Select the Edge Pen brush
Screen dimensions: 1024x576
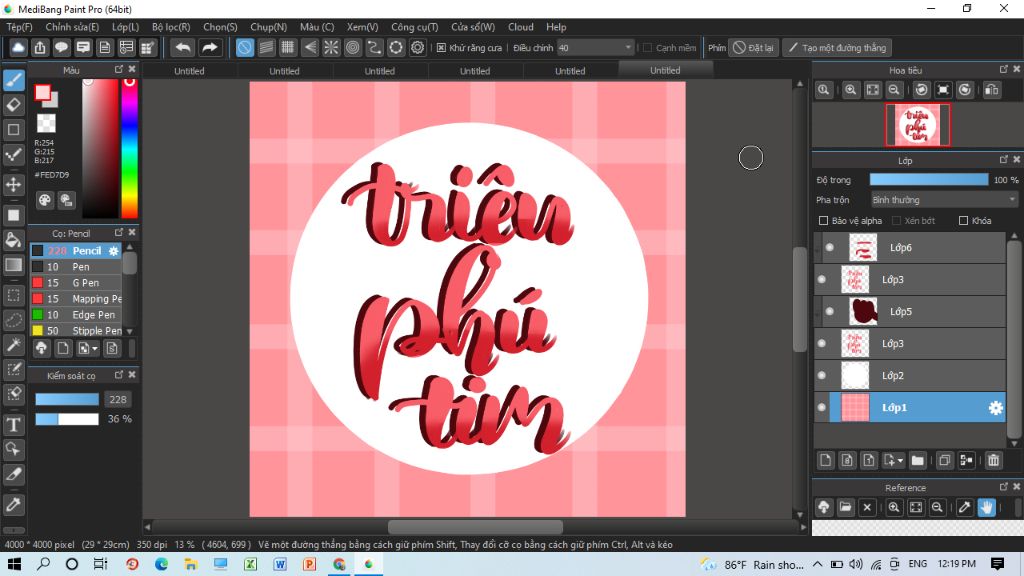click(x=76, y=315)
